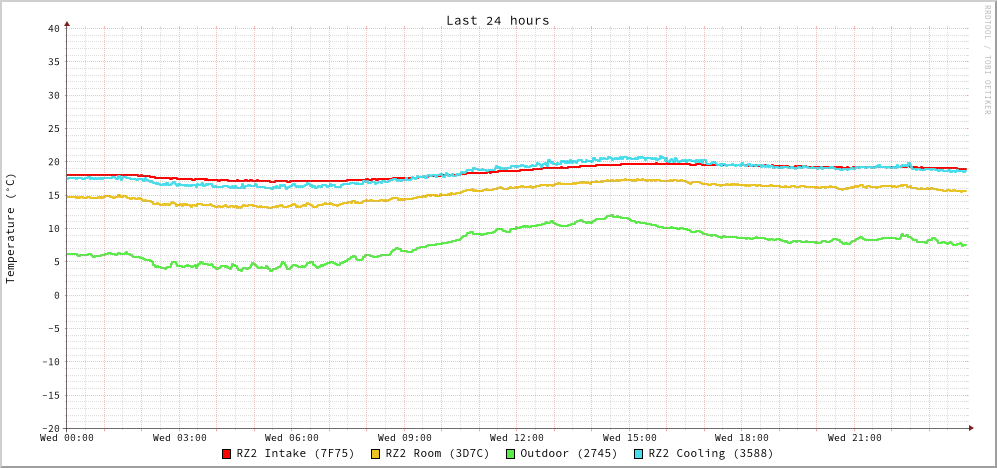Select the RZ2 Room (3D7C) legend label
This screenshot has width=997, height=468.
pyautogui.click(x=437, y=453)
